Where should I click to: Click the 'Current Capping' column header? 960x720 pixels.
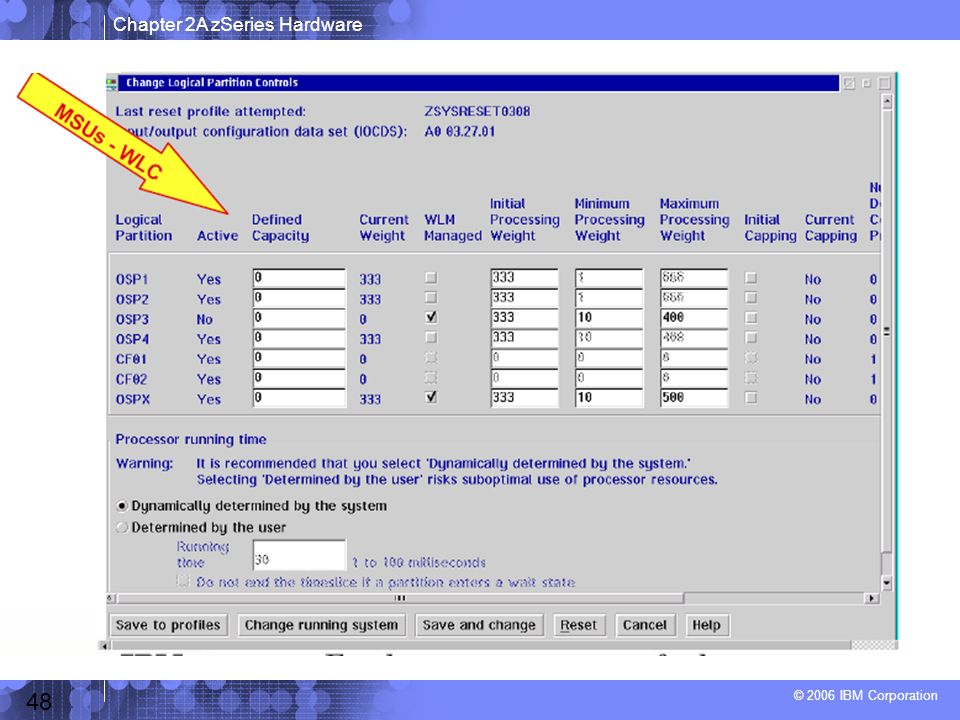(831, 228)
